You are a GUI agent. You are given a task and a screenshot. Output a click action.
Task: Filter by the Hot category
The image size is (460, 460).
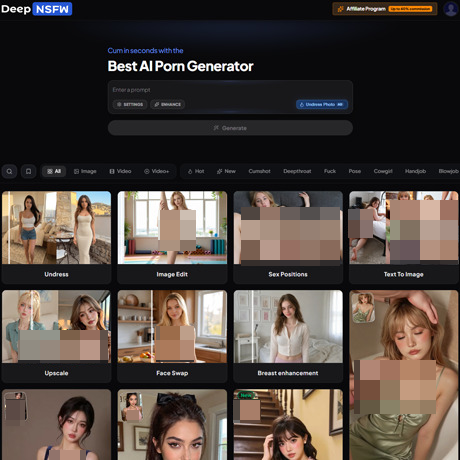coord(196,171)
